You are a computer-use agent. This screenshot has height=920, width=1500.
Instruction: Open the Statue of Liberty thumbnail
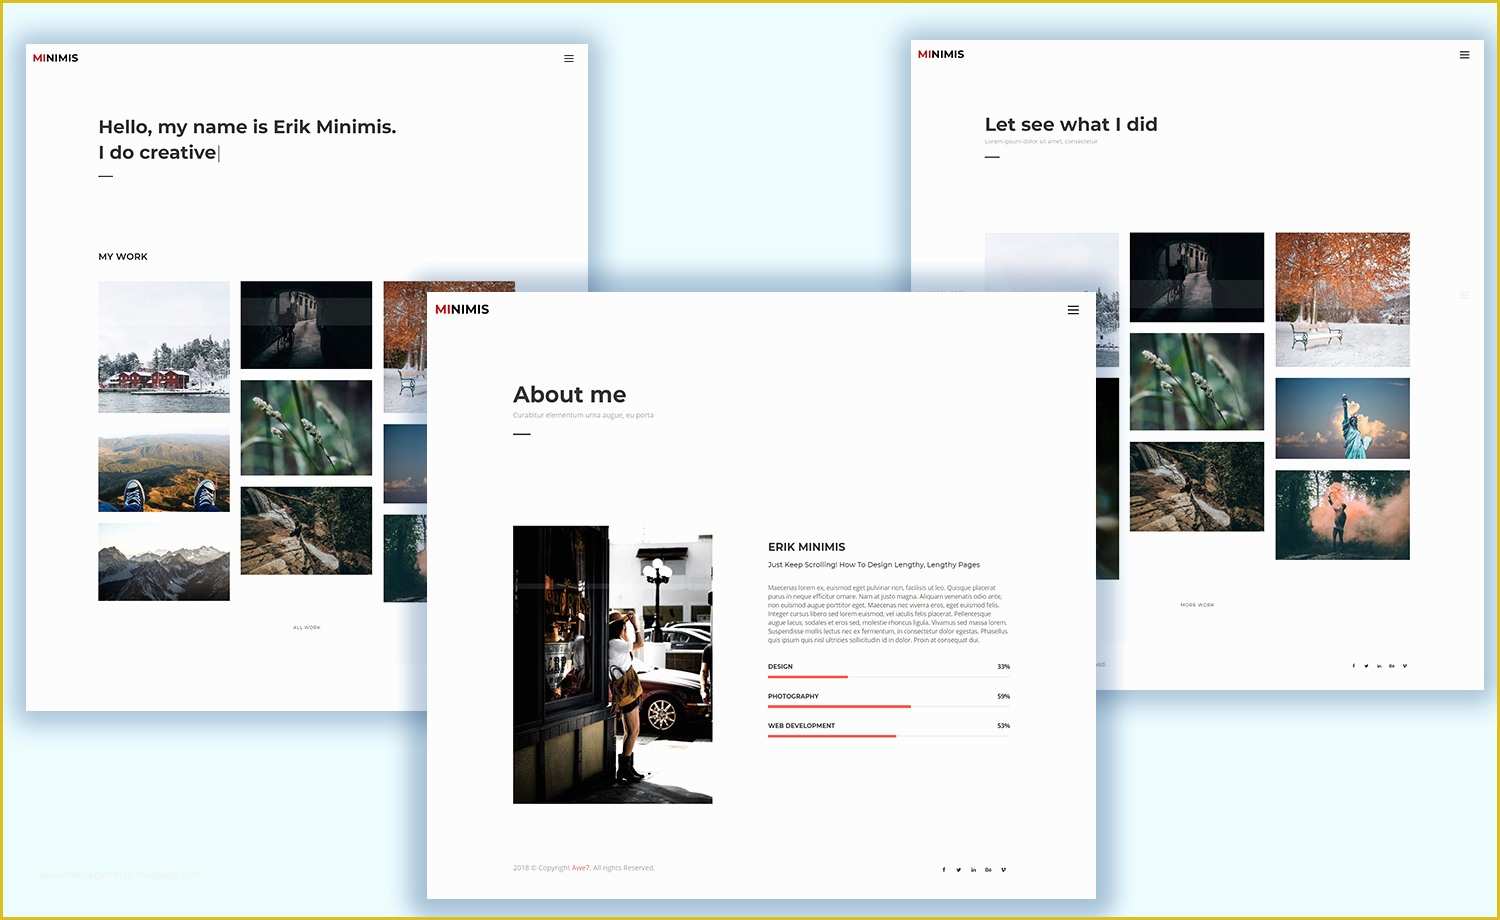(1341, 417)
